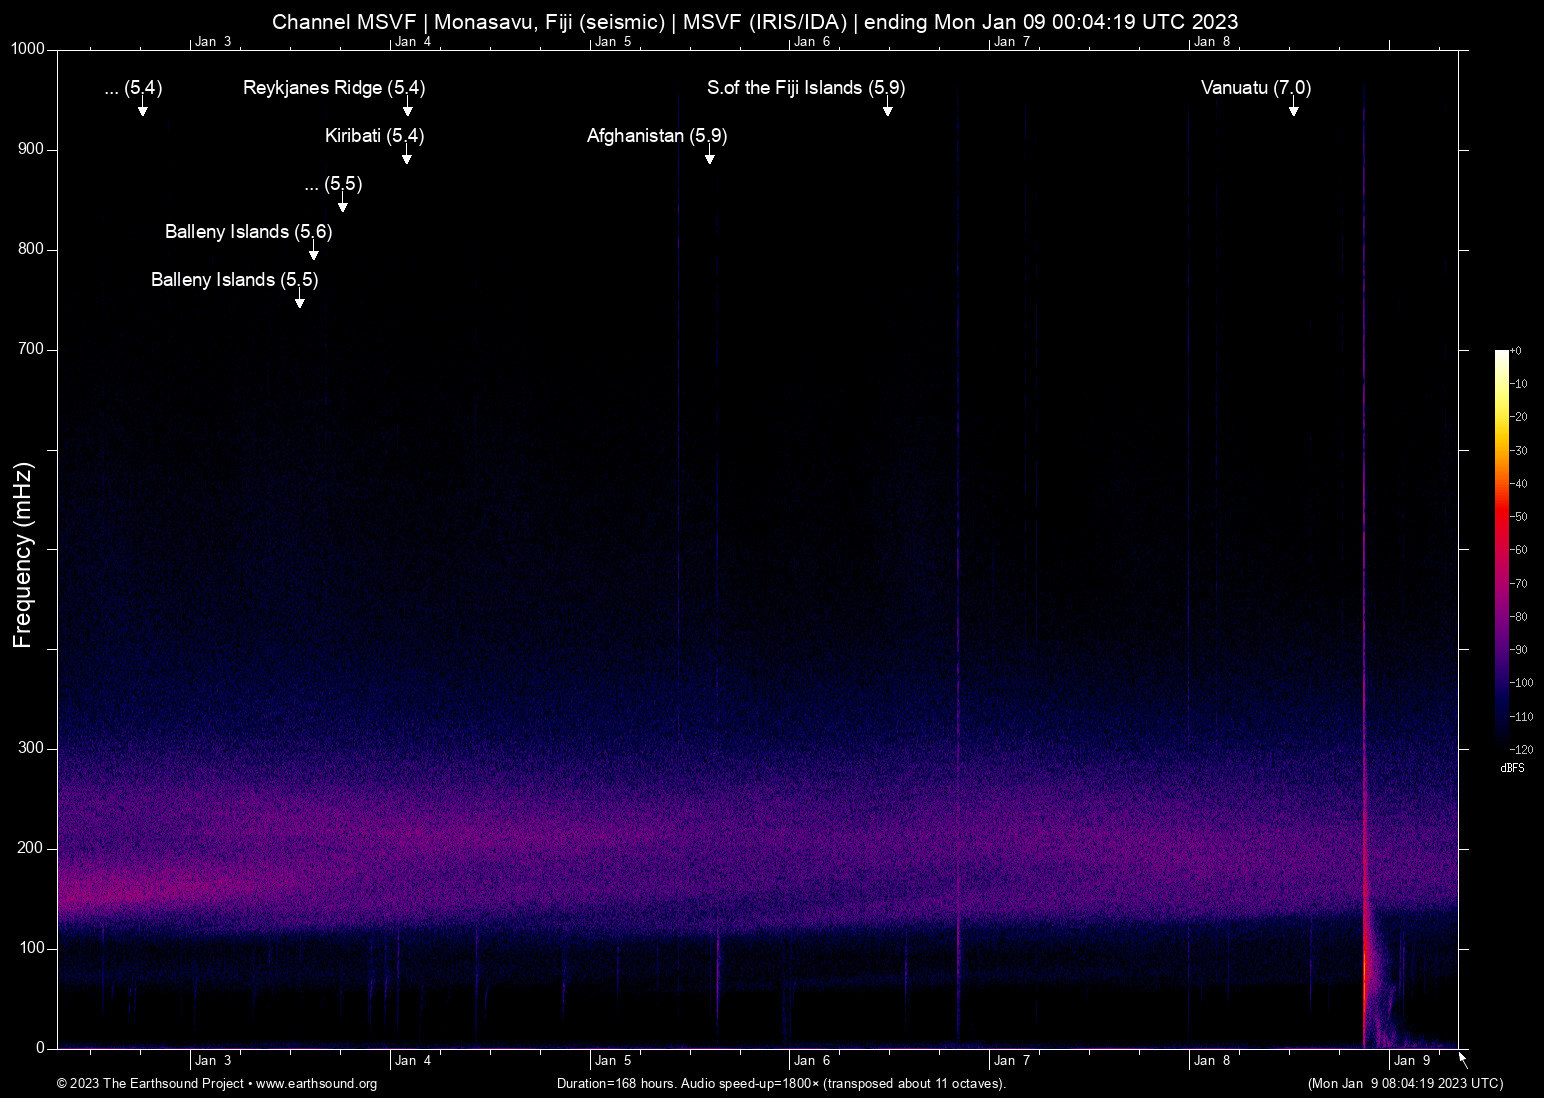Toggle the Vanuatu event annotation label
Screen dimensions: 1544x1098
point(1255,88)
